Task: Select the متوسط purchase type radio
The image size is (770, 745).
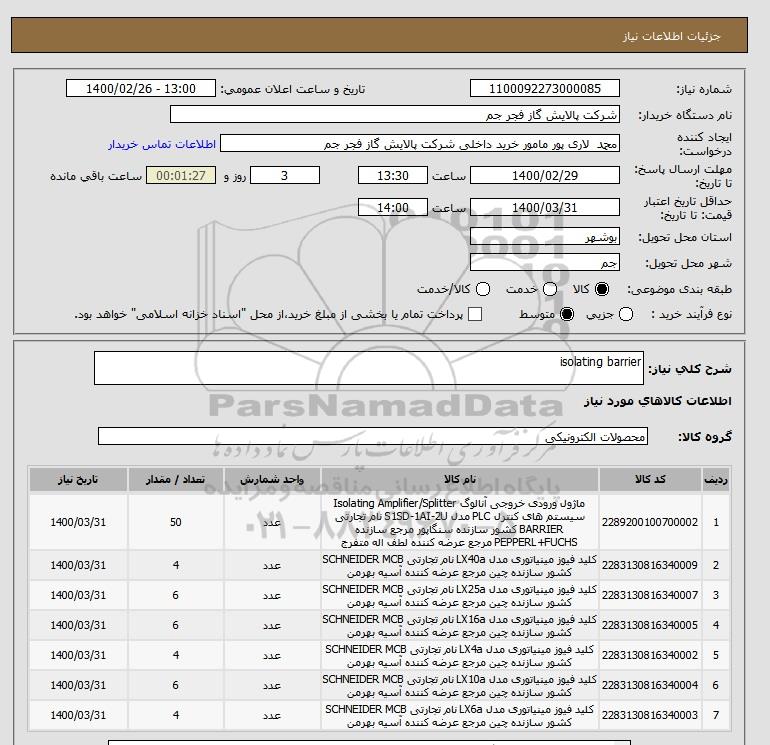Action: [x=567, y=314]
